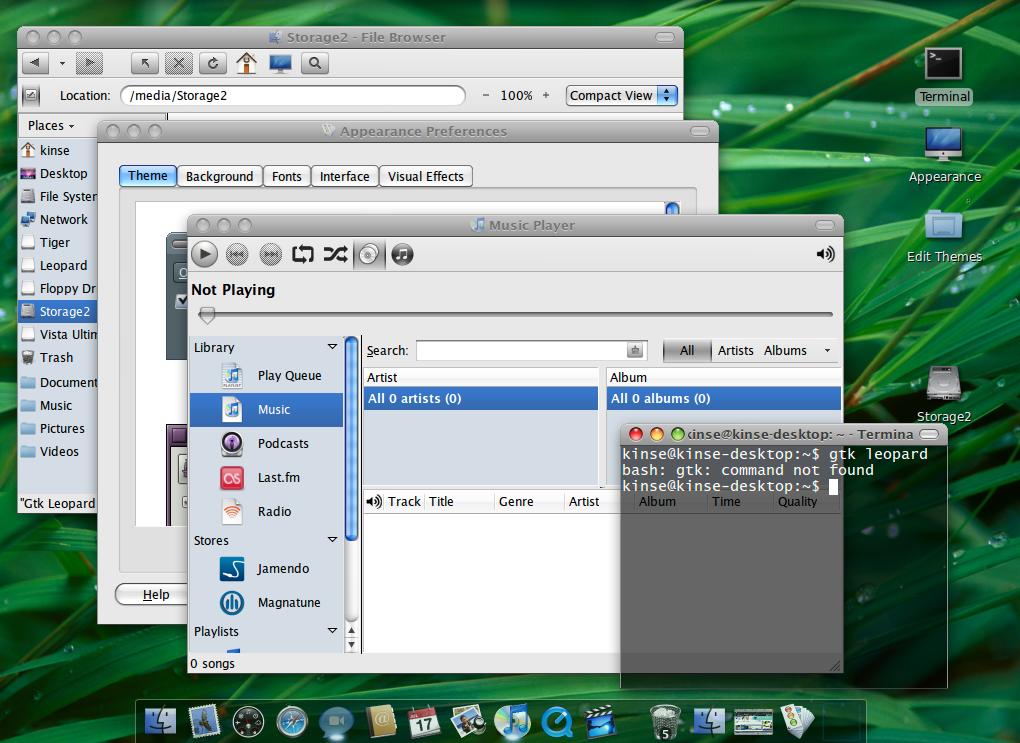This screenshot has height=743, width=1020.
Task: Open Play Queue in Music Player library
Action: tap(267, 375)
